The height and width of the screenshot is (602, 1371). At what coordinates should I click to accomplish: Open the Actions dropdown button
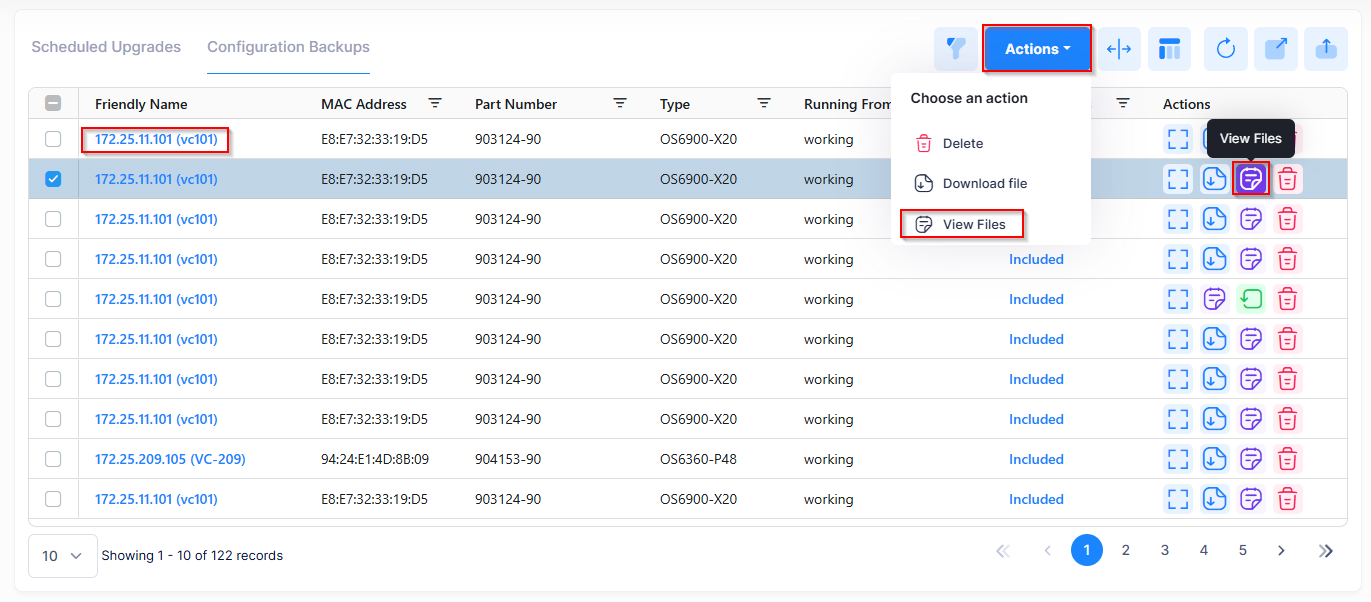(x=1037, y=49)
